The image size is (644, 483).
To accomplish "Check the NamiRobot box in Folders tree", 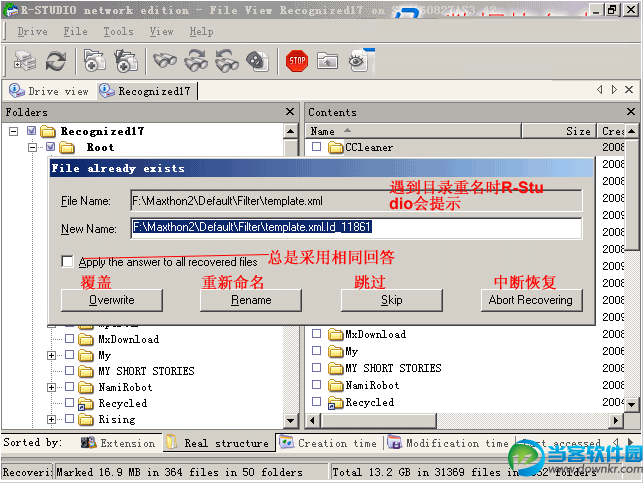I will [69, 386].
